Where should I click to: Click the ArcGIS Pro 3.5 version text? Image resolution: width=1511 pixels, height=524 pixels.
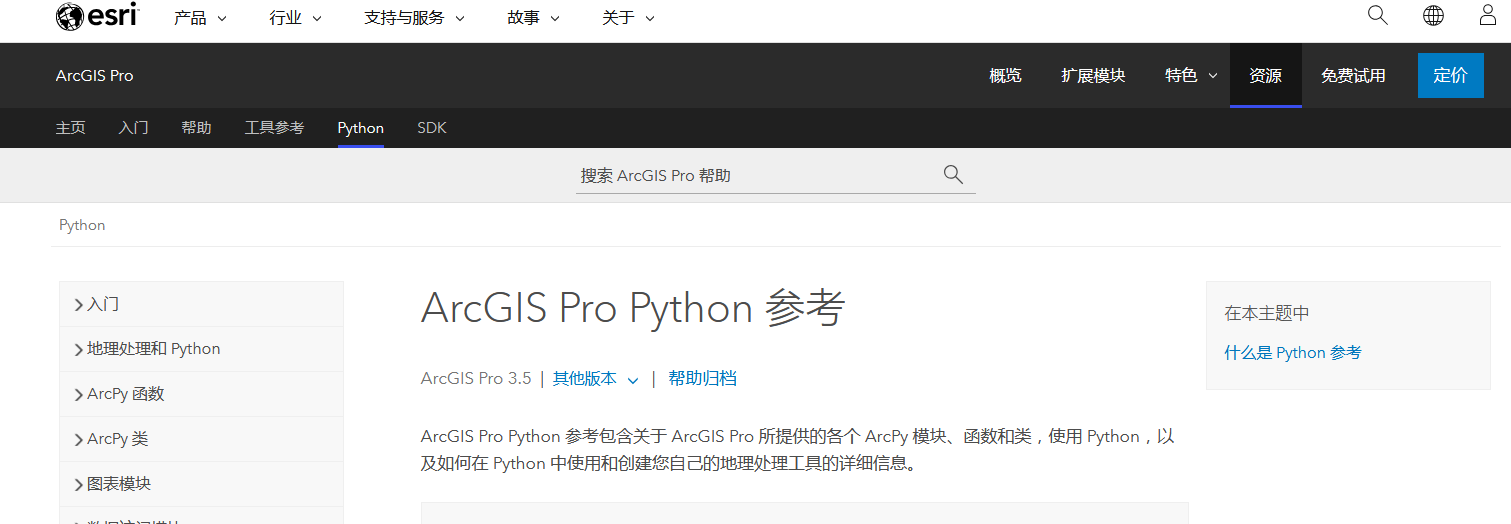click(476, 379)
